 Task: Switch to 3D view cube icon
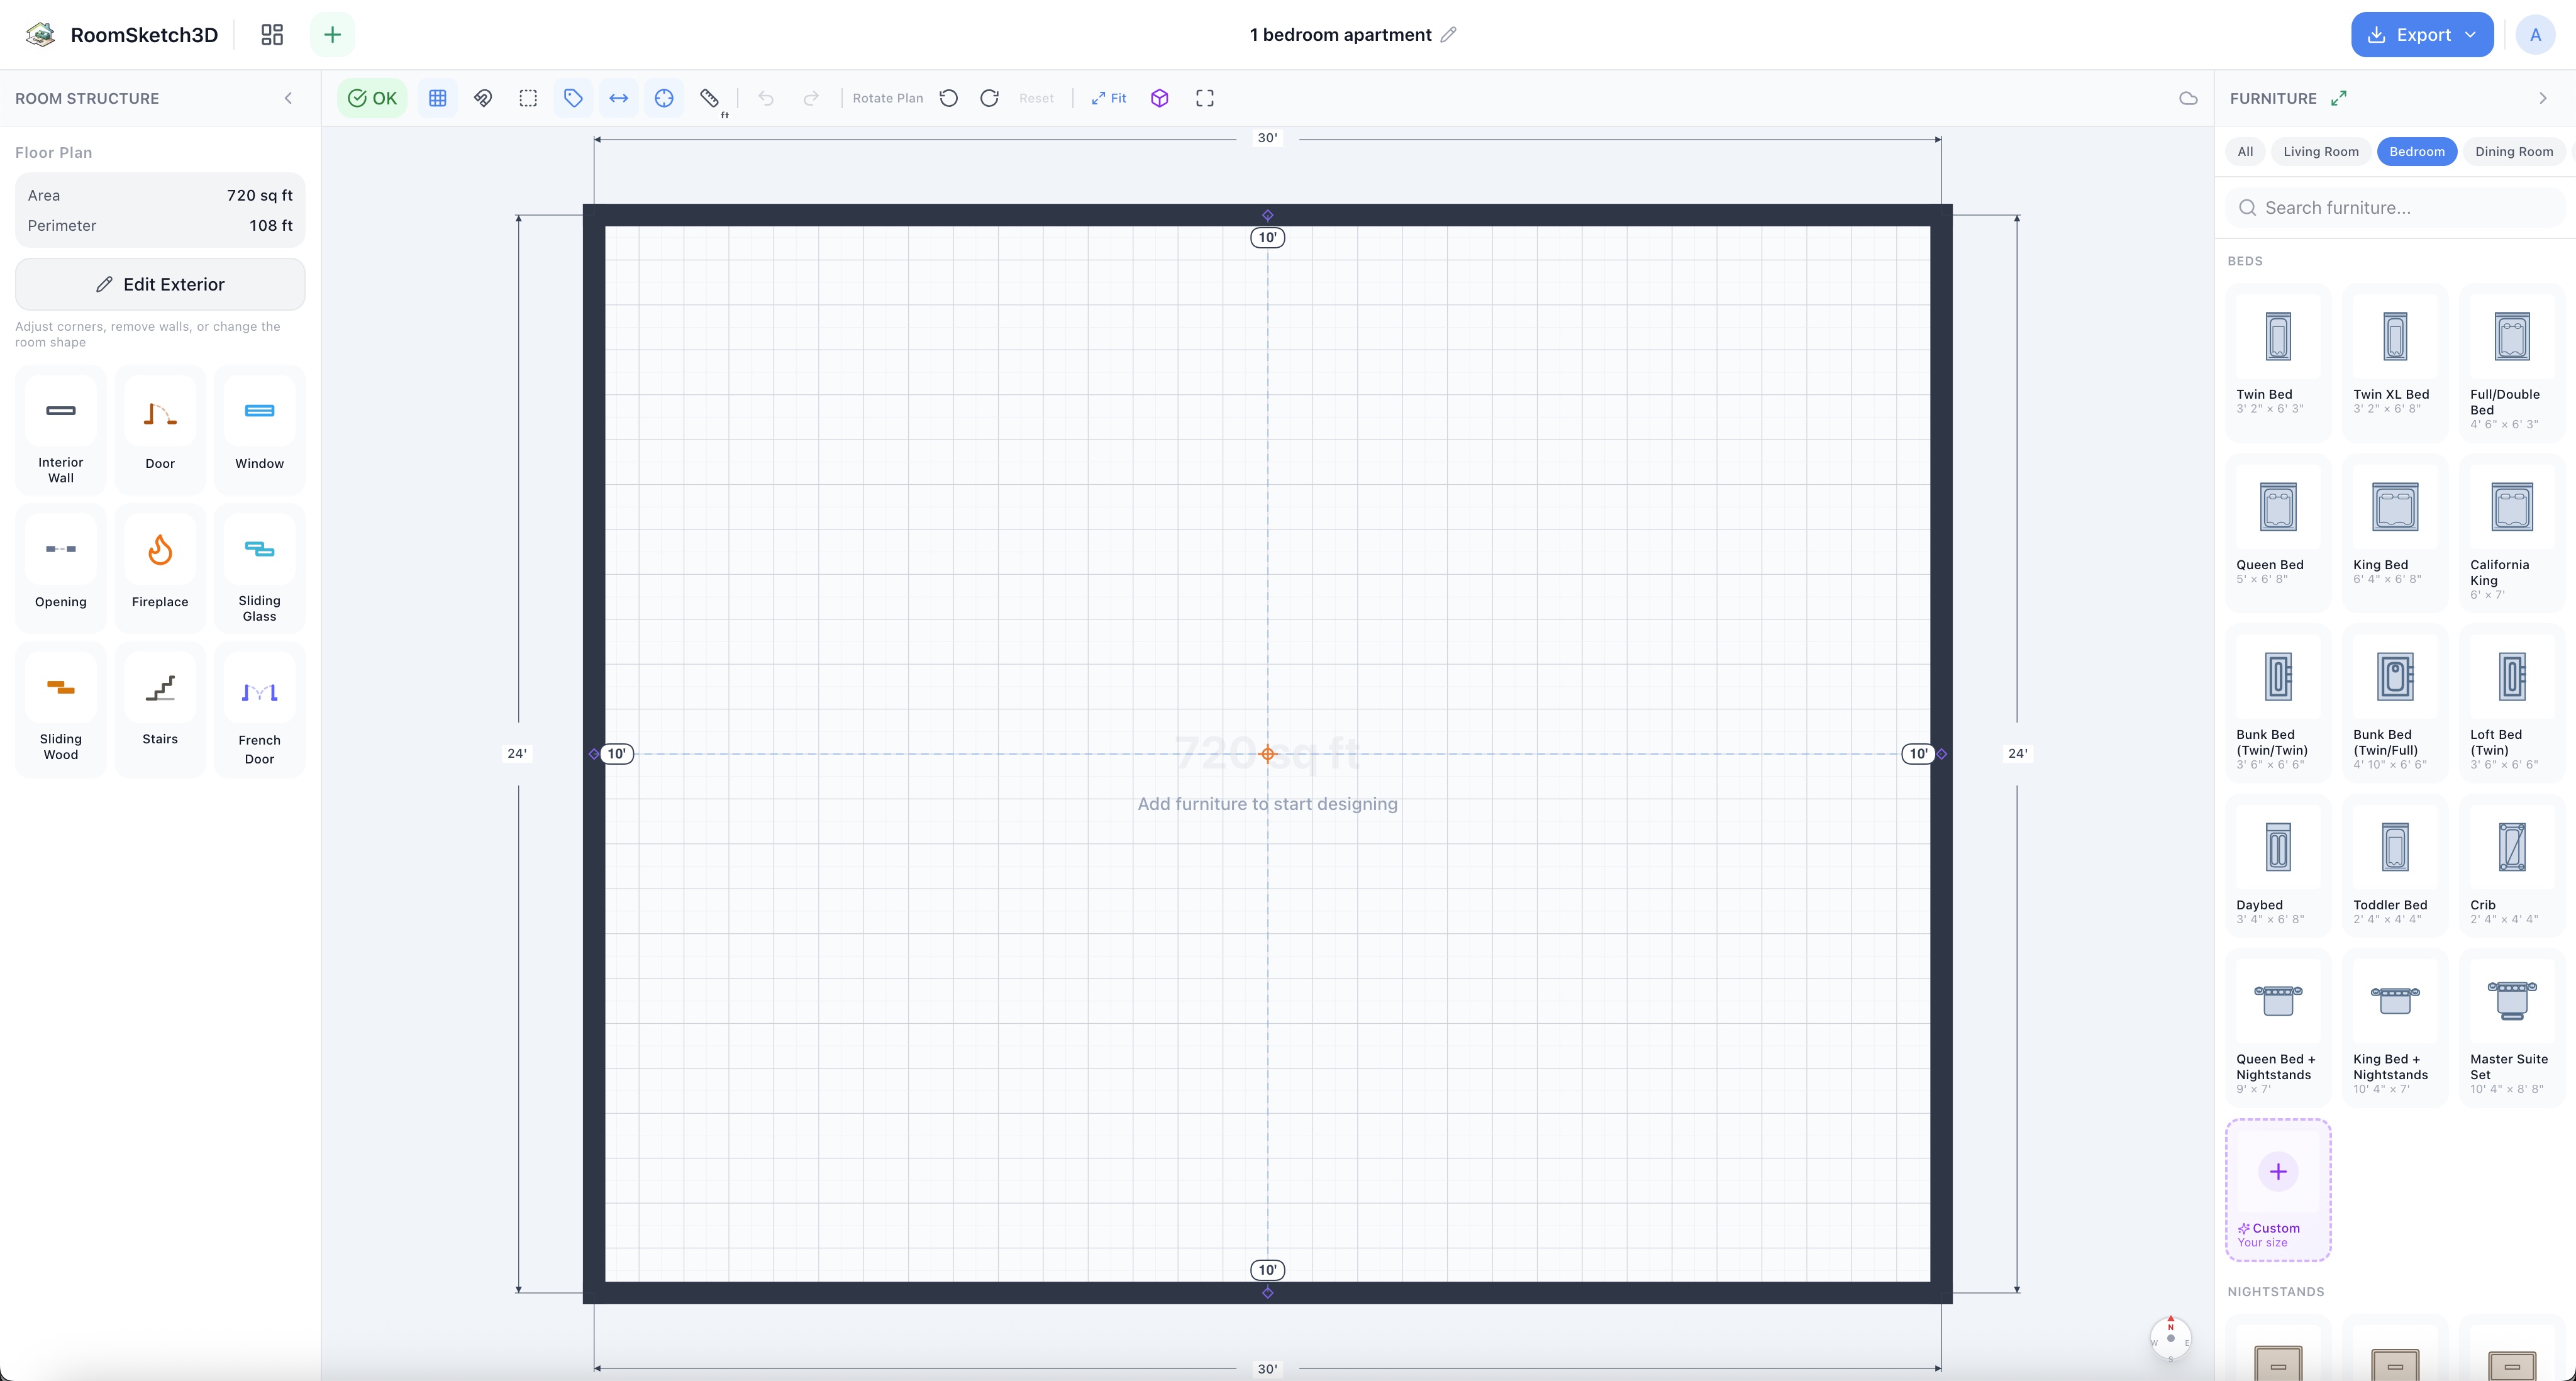(1159, 98)
